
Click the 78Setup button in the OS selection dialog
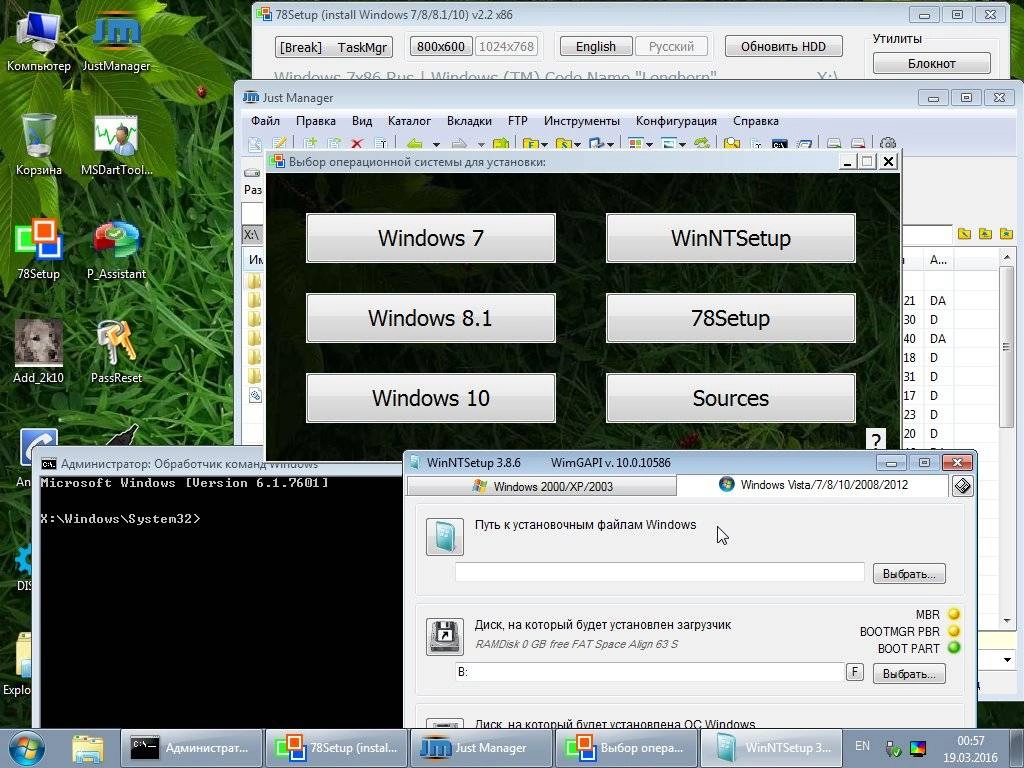(x=730, y=317)
